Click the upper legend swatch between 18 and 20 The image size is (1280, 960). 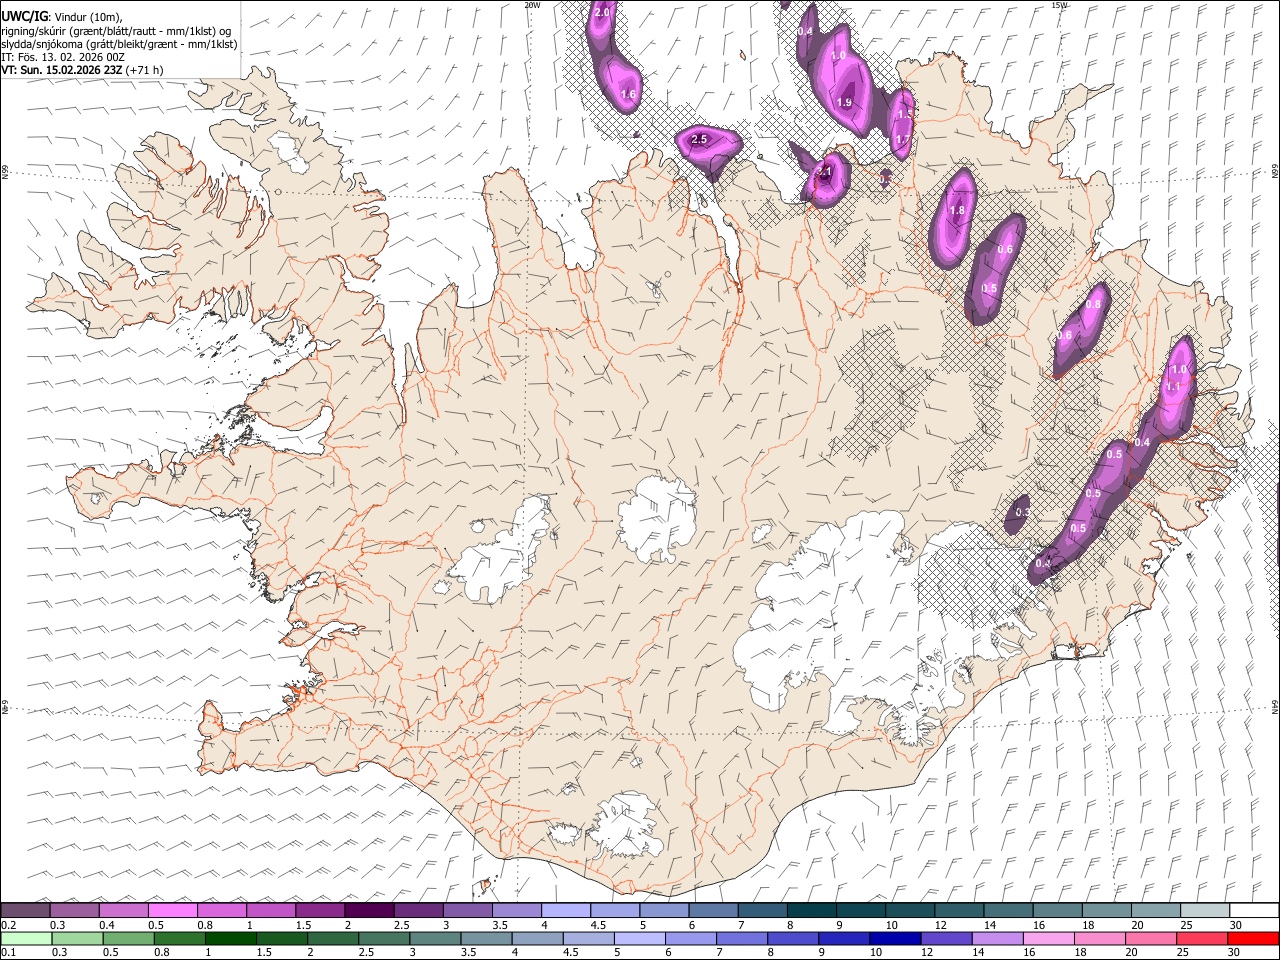(1106, 911)
